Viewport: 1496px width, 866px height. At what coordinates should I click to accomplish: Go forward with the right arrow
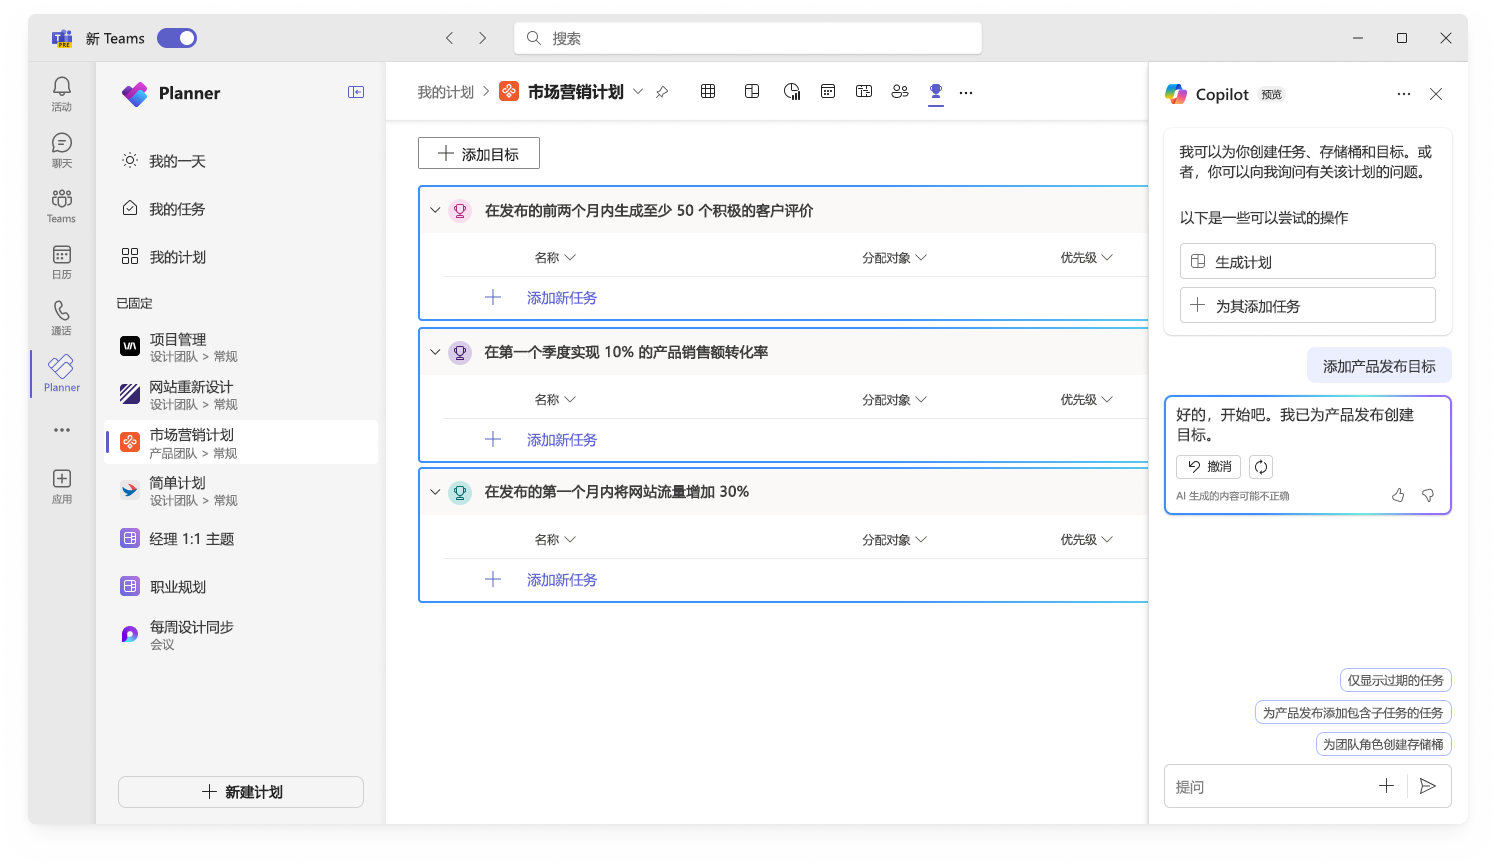click(x=482, y=38)
